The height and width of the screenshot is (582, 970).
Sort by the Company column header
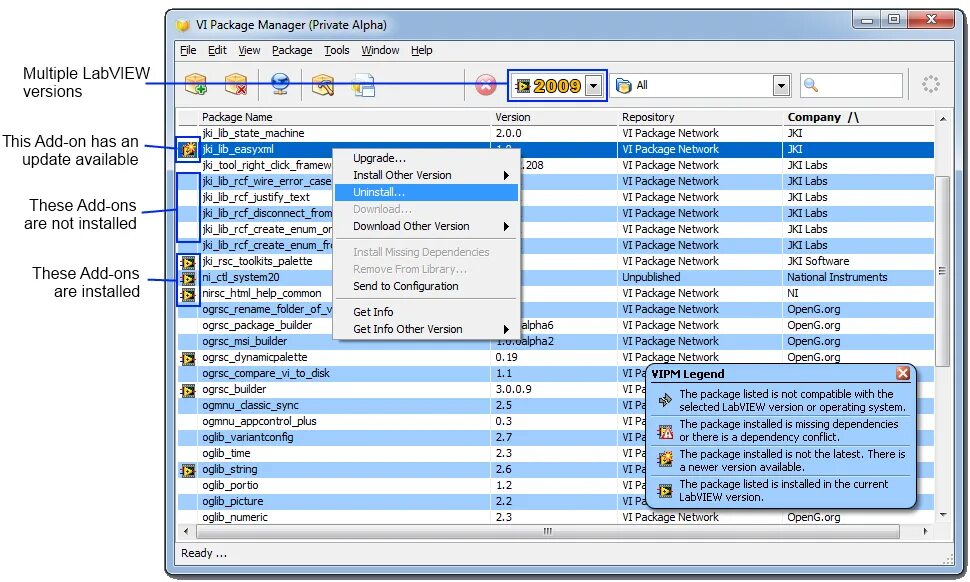click(x=859, y=117)
